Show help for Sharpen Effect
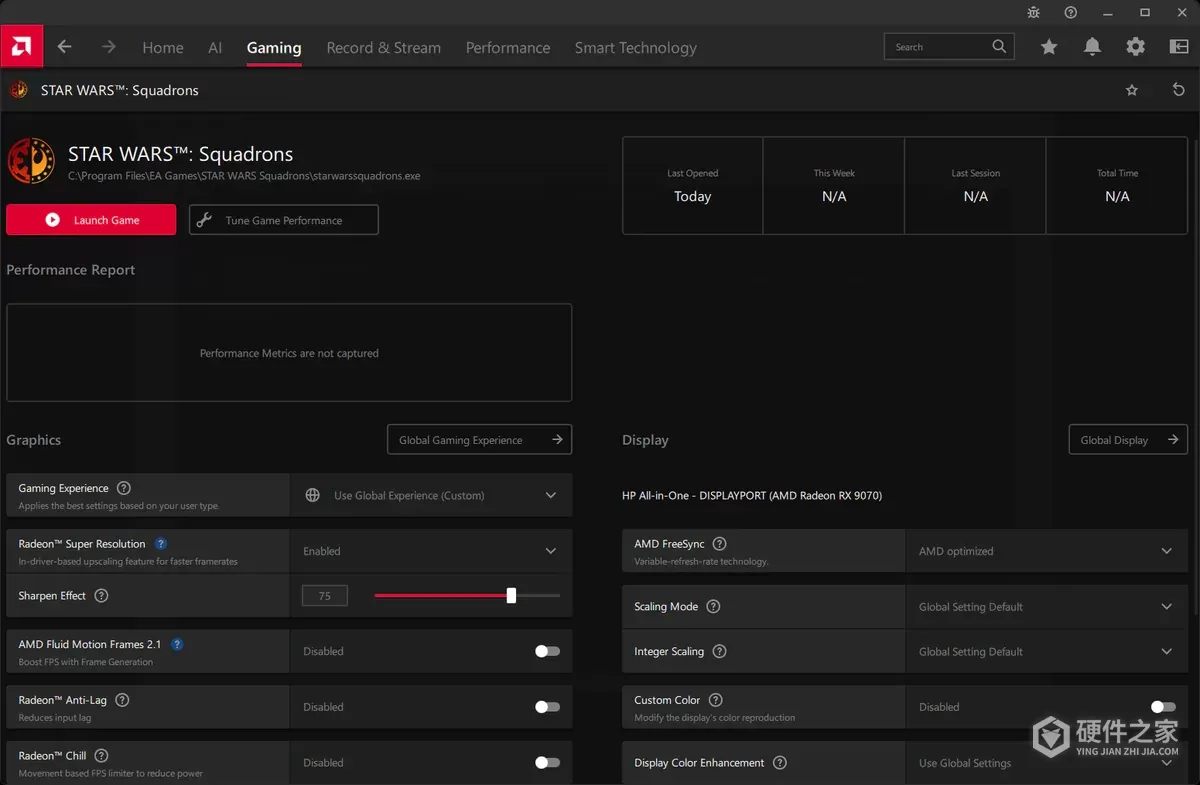This screenshot has width=1200, height=785. [x=101, y=595]
